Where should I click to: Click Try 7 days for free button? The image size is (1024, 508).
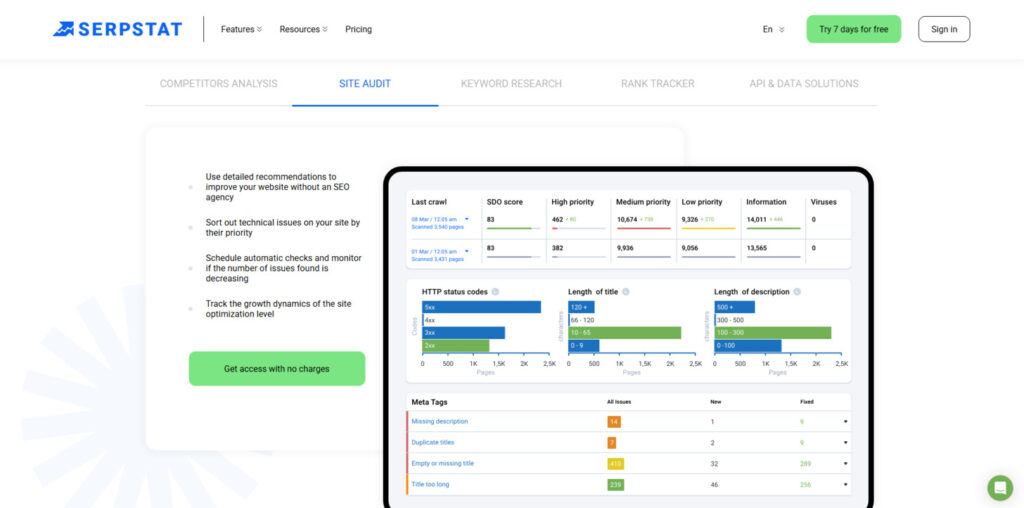(x=854, y=29)
